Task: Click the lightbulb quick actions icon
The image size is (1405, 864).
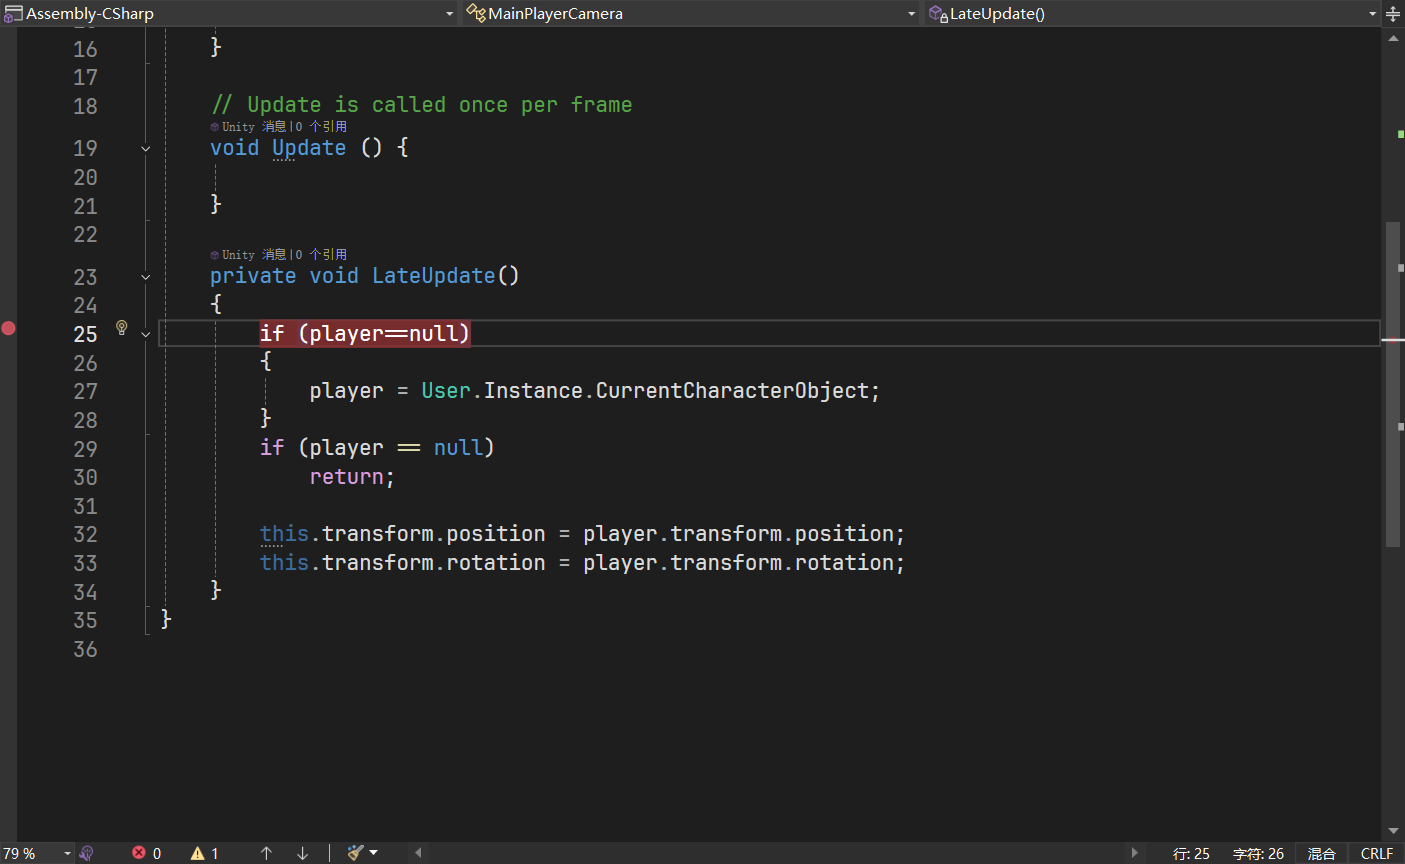Action: pyautogui.click(x=122, y=327)
